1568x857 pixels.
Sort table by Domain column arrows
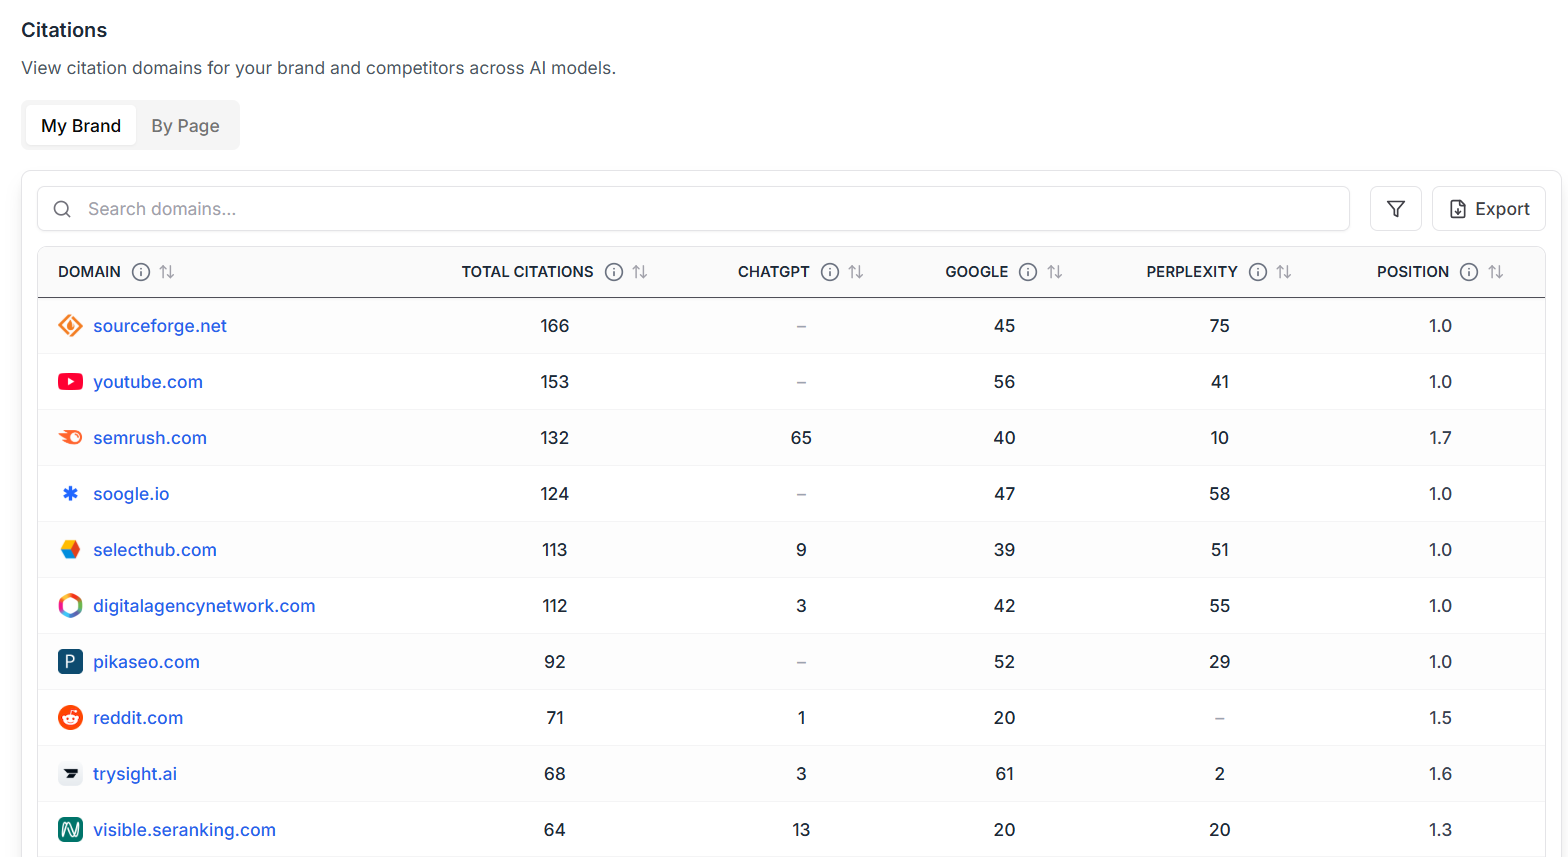167,272
